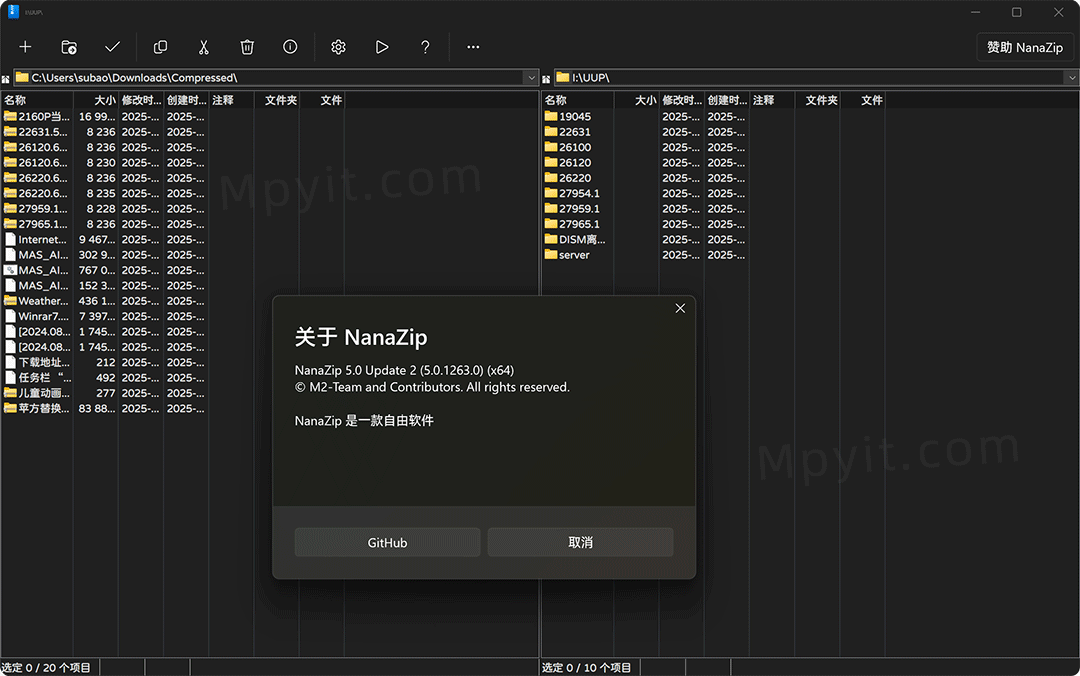Click the Delete trash bin icon
This screenshot has height=676, width=1080.
point(247,47)
